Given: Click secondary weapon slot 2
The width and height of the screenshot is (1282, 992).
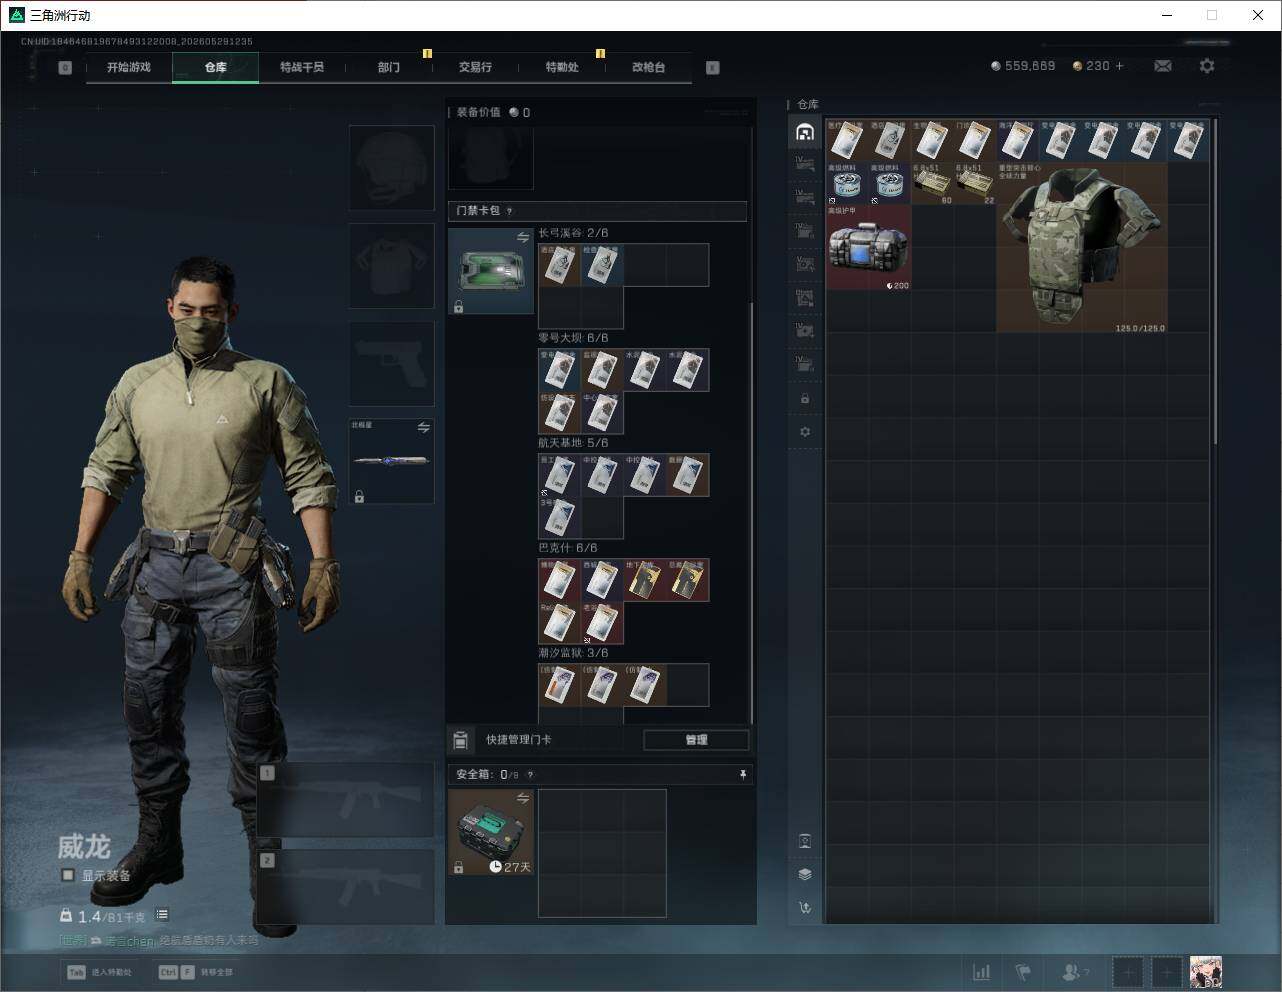Looking at the screenshot, I should coord(346,887).
